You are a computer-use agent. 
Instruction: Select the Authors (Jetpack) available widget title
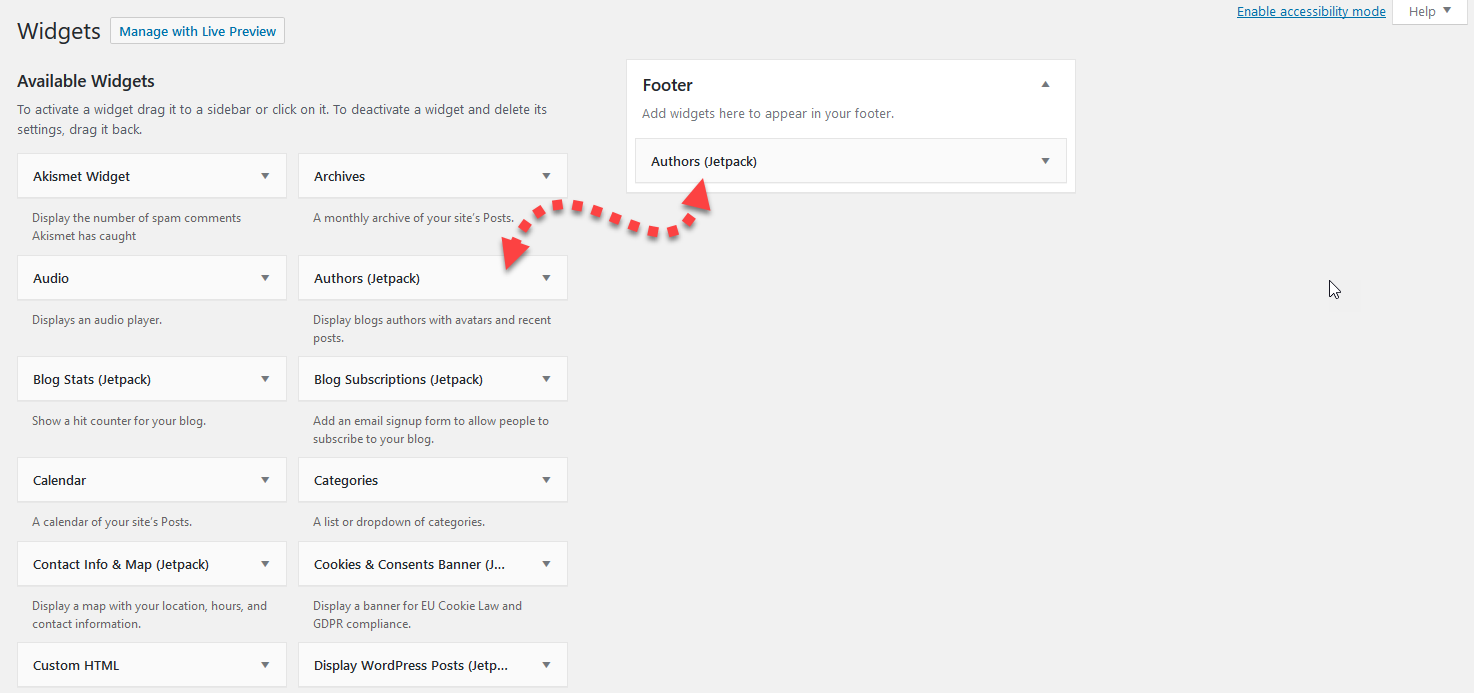click(x=367, y=278)
